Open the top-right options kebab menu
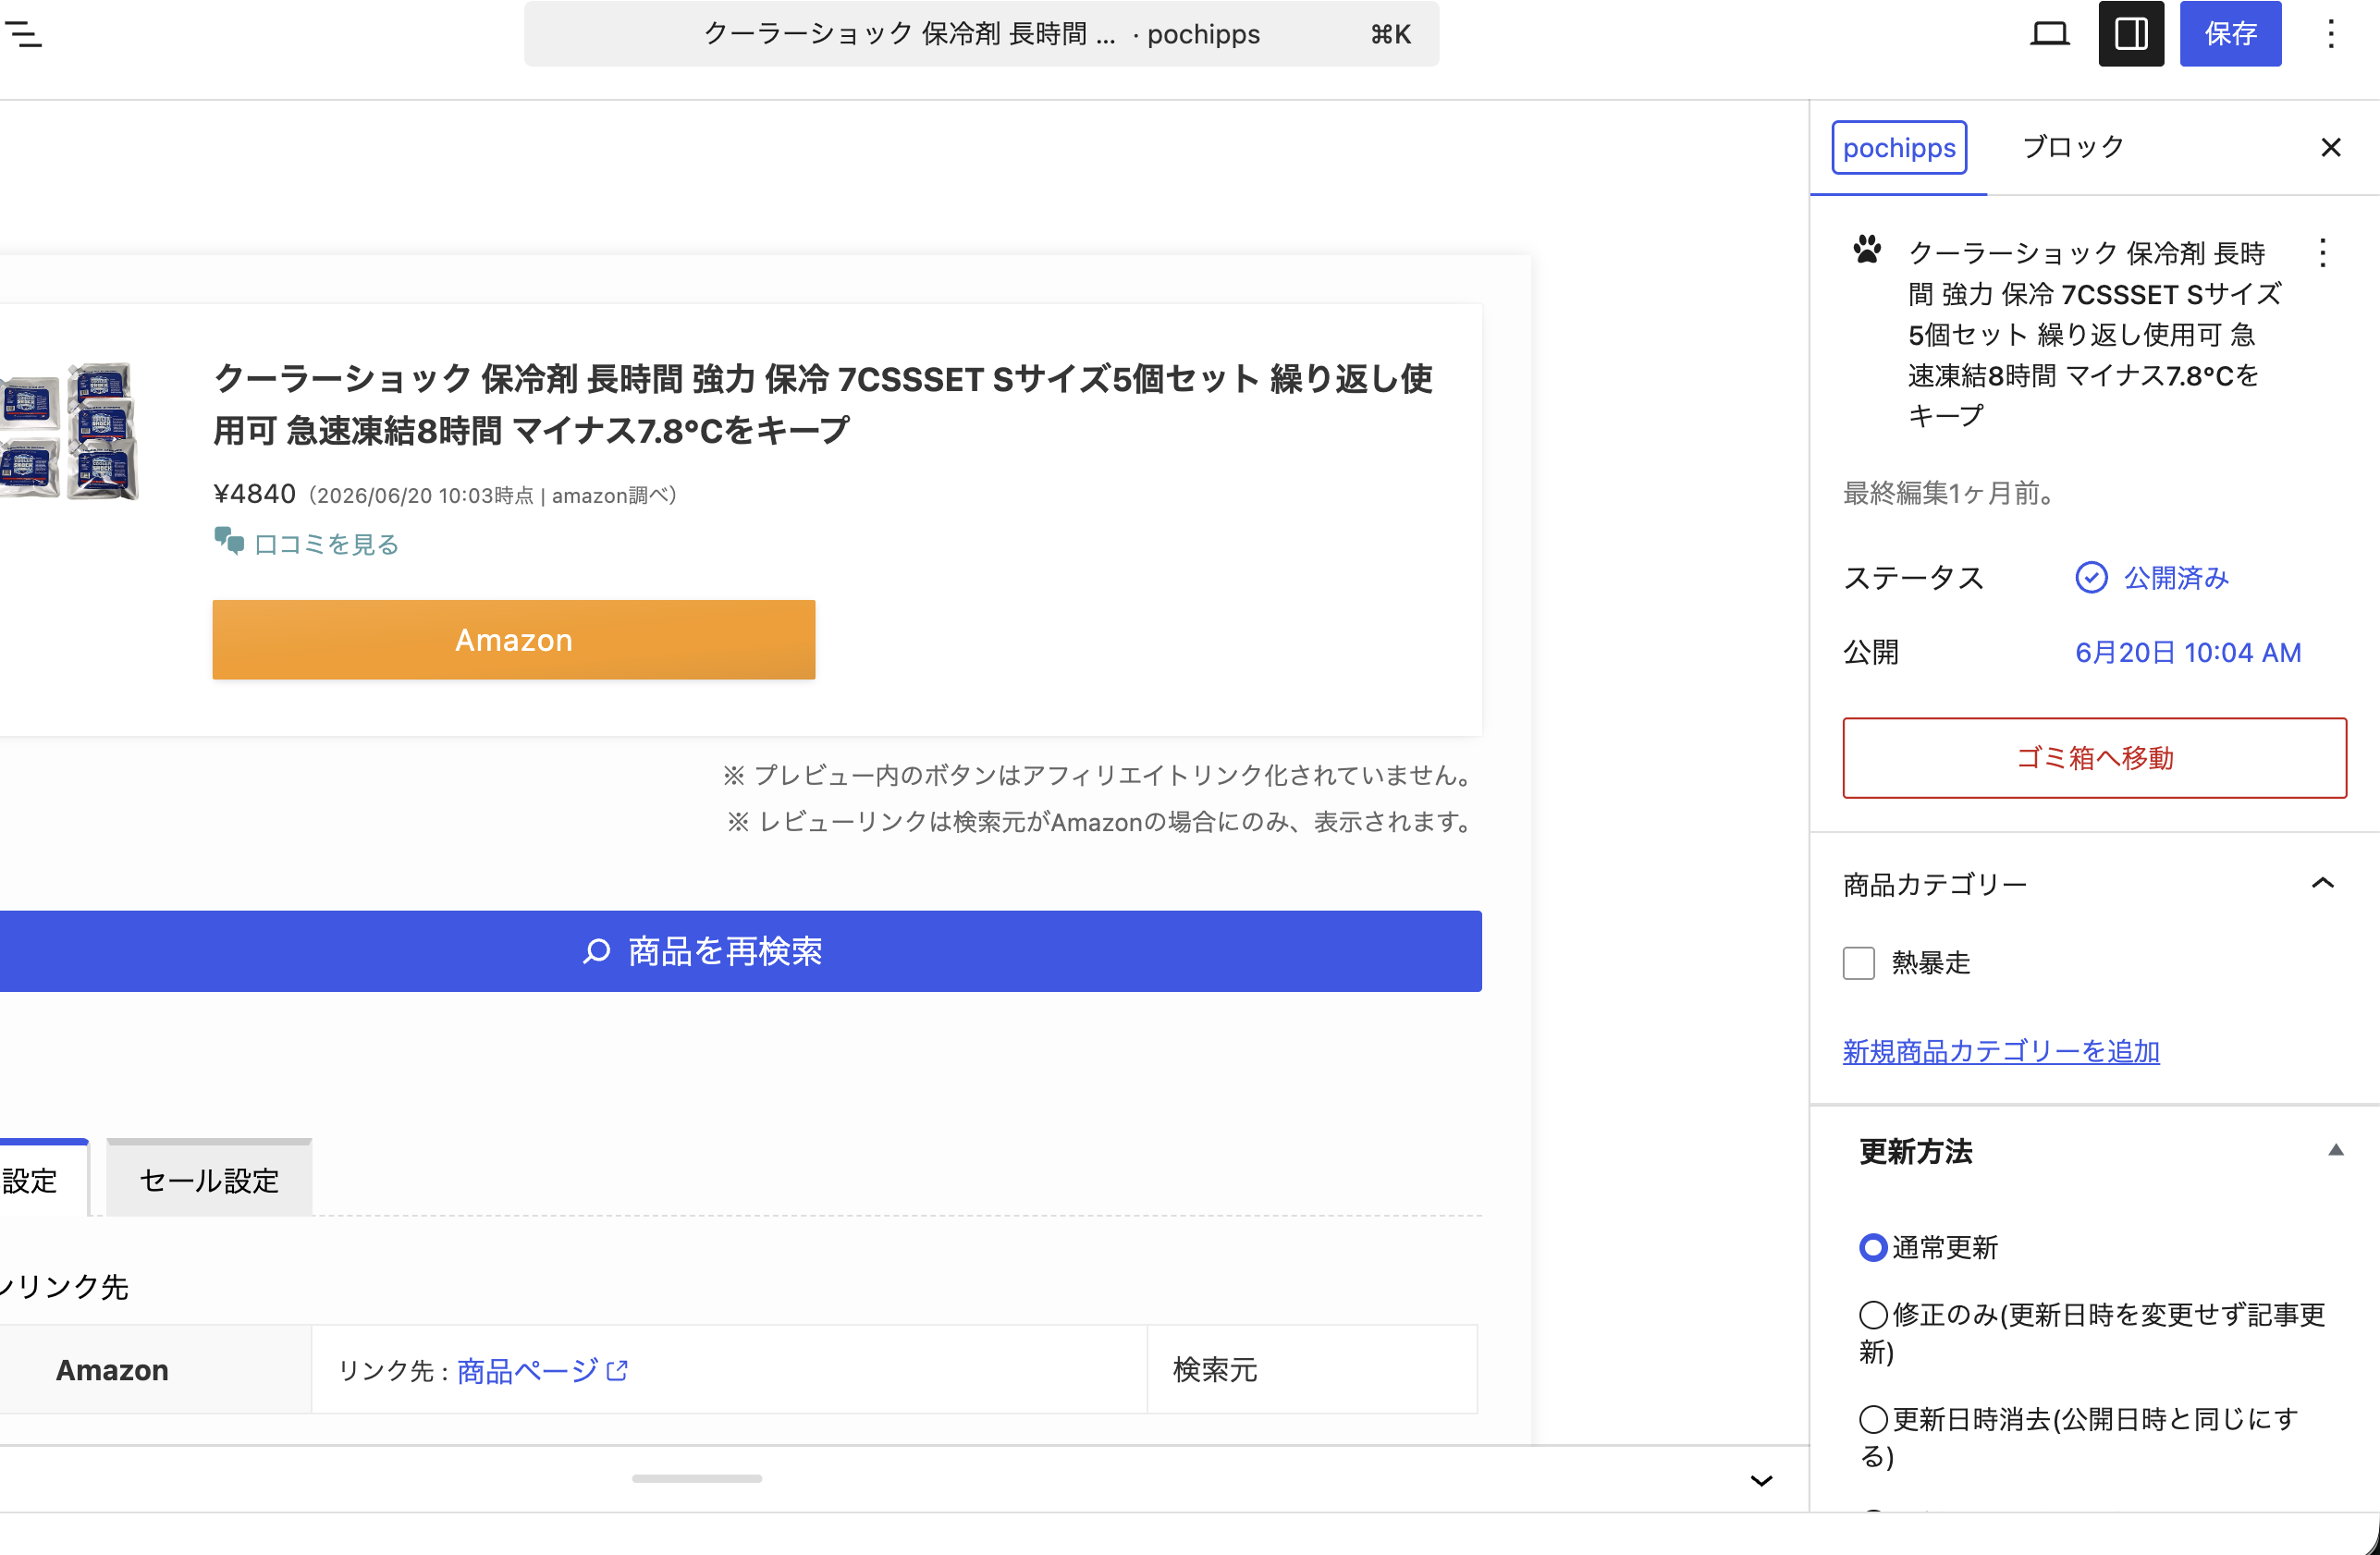This screenshot has width=2380, height=1555. pyautogui.click(x=2330, y=34)
